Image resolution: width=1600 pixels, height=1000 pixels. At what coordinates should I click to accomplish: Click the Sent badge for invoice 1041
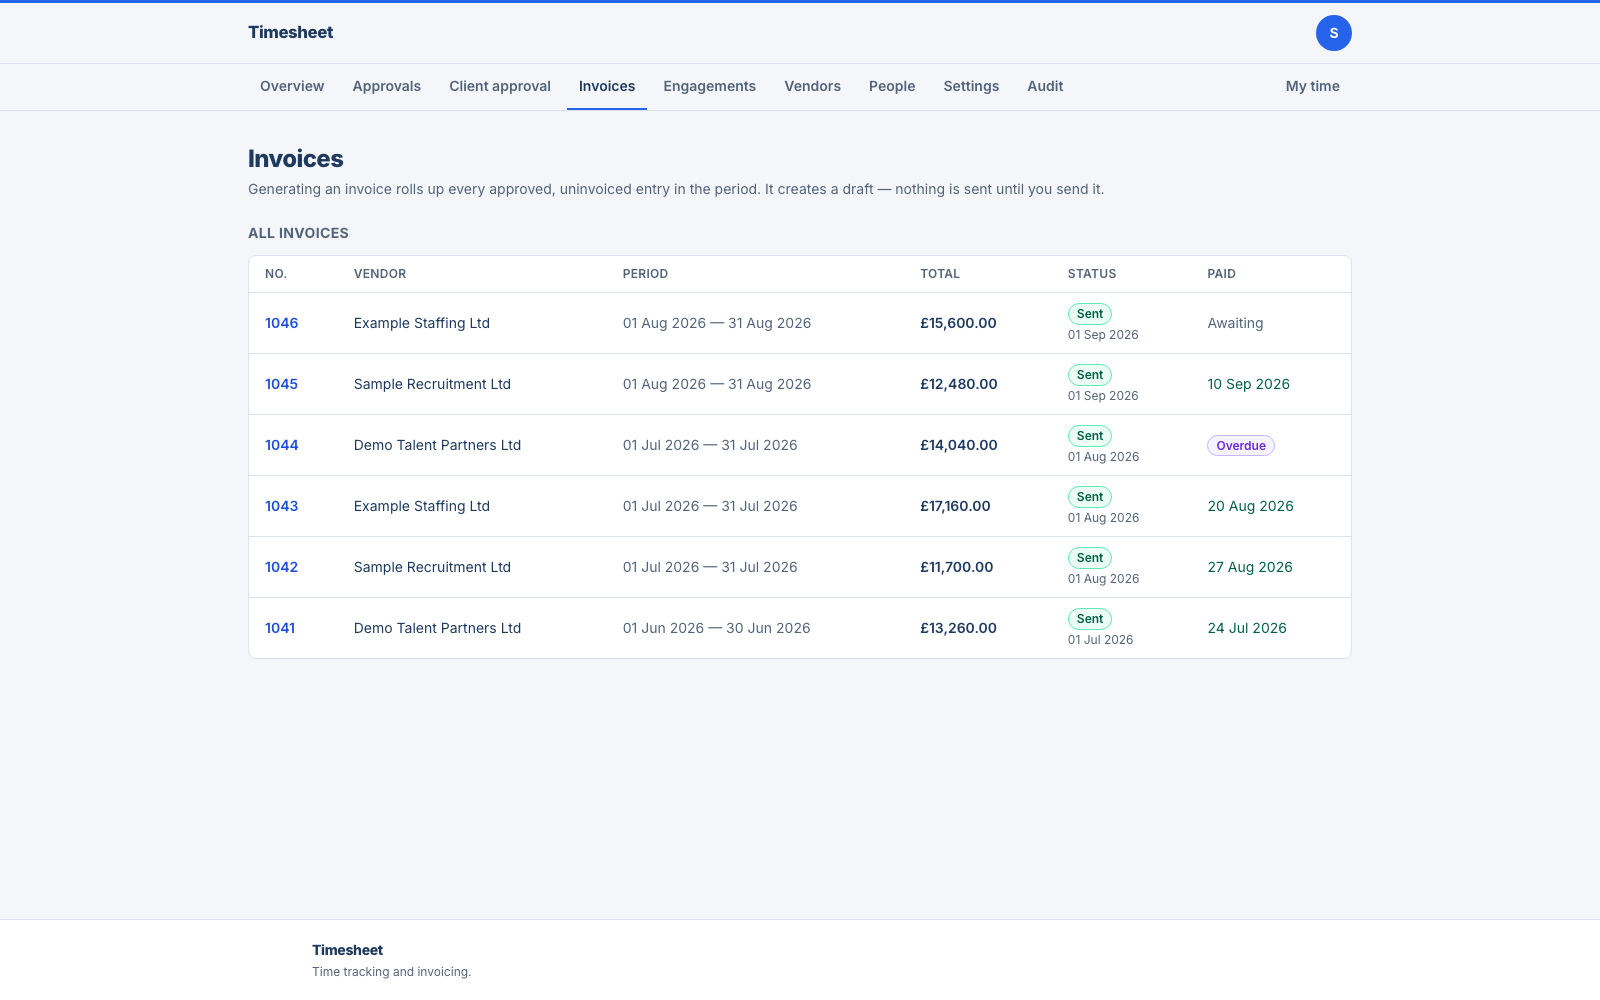point(1089,619)
